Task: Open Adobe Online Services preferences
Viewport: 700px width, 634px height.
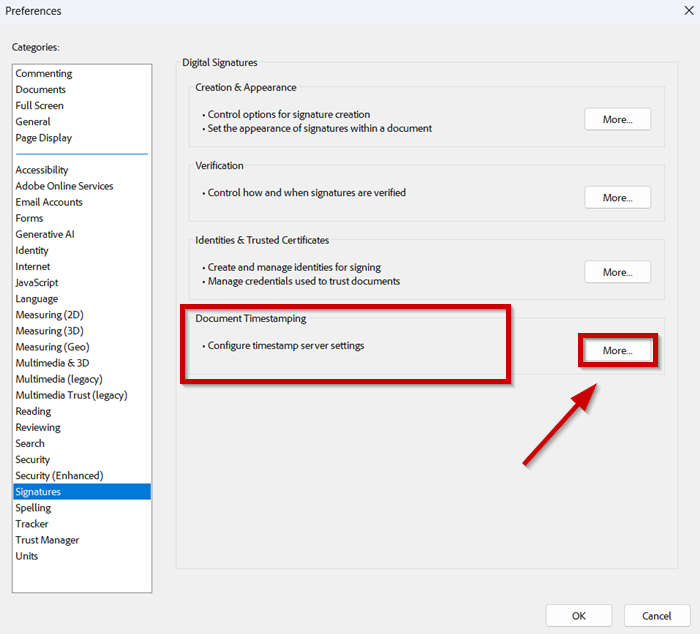Action: [64, 186]
